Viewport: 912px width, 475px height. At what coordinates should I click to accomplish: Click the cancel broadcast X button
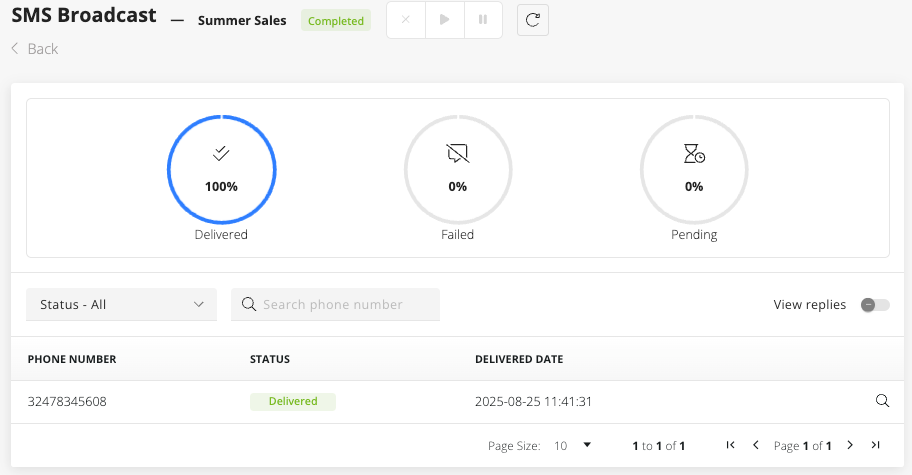406,20
